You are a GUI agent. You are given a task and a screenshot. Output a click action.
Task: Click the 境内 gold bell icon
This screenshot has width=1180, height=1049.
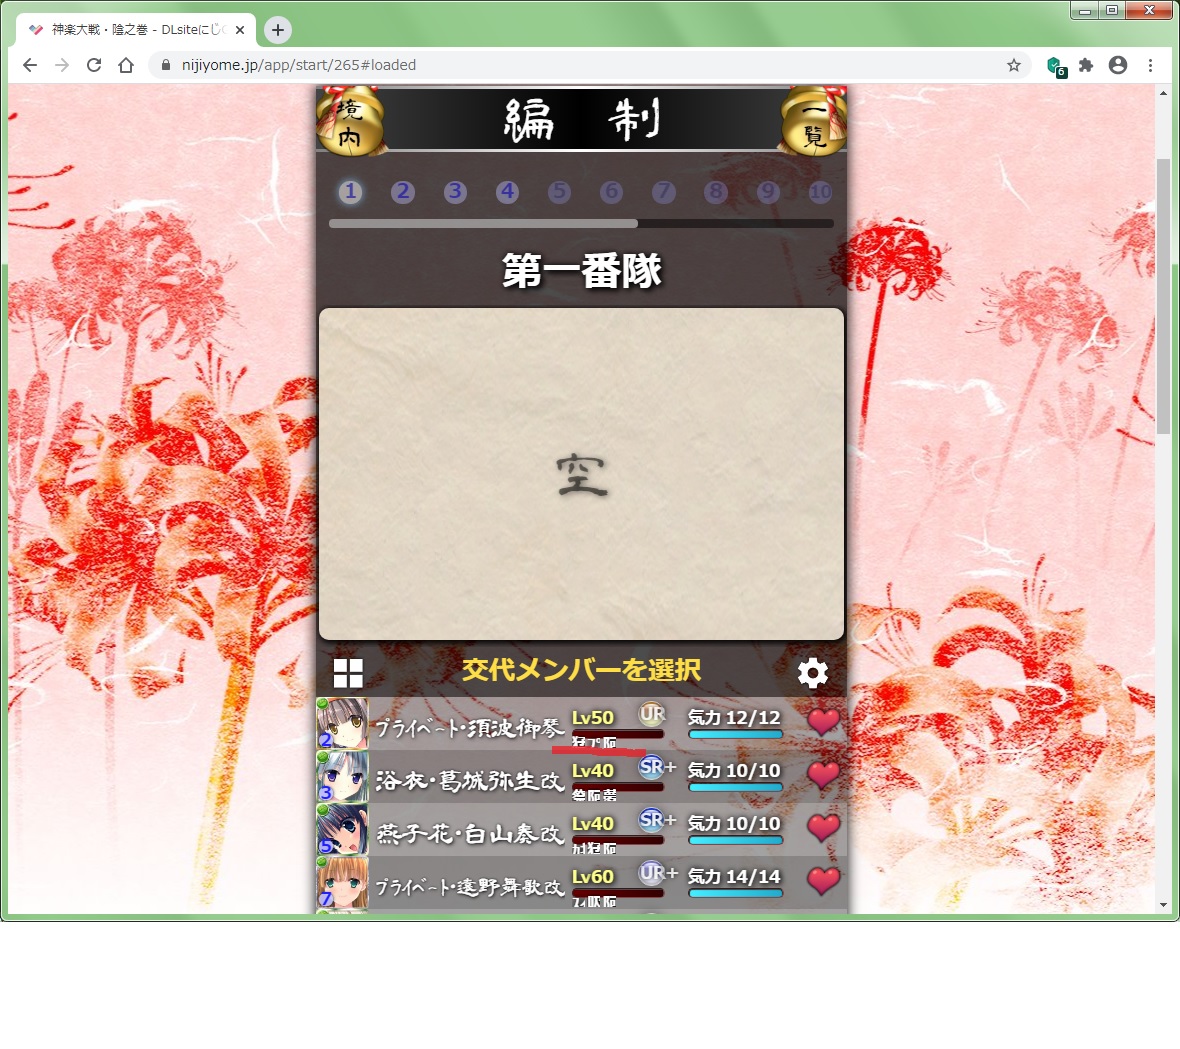(350, 122)
